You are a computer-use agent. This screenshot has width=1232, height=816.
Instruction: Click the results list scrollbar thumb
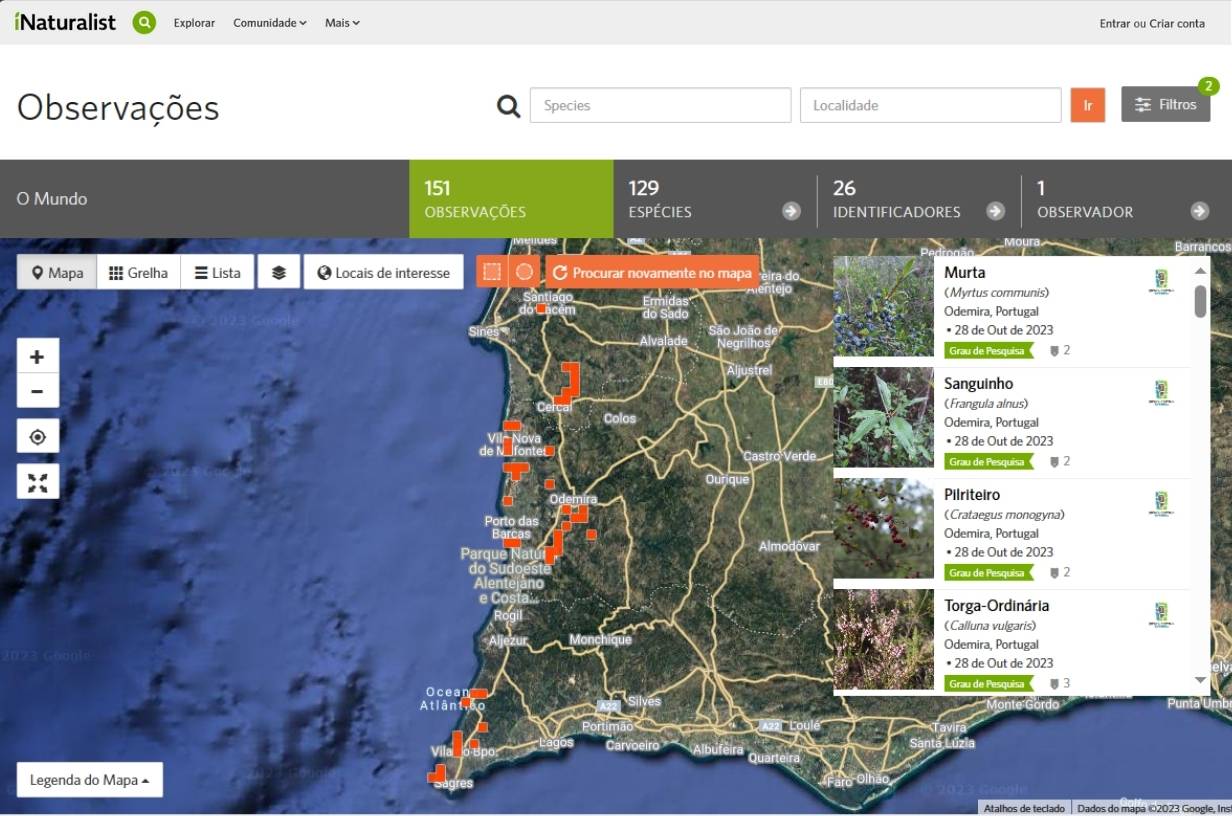pos(1200,301)
